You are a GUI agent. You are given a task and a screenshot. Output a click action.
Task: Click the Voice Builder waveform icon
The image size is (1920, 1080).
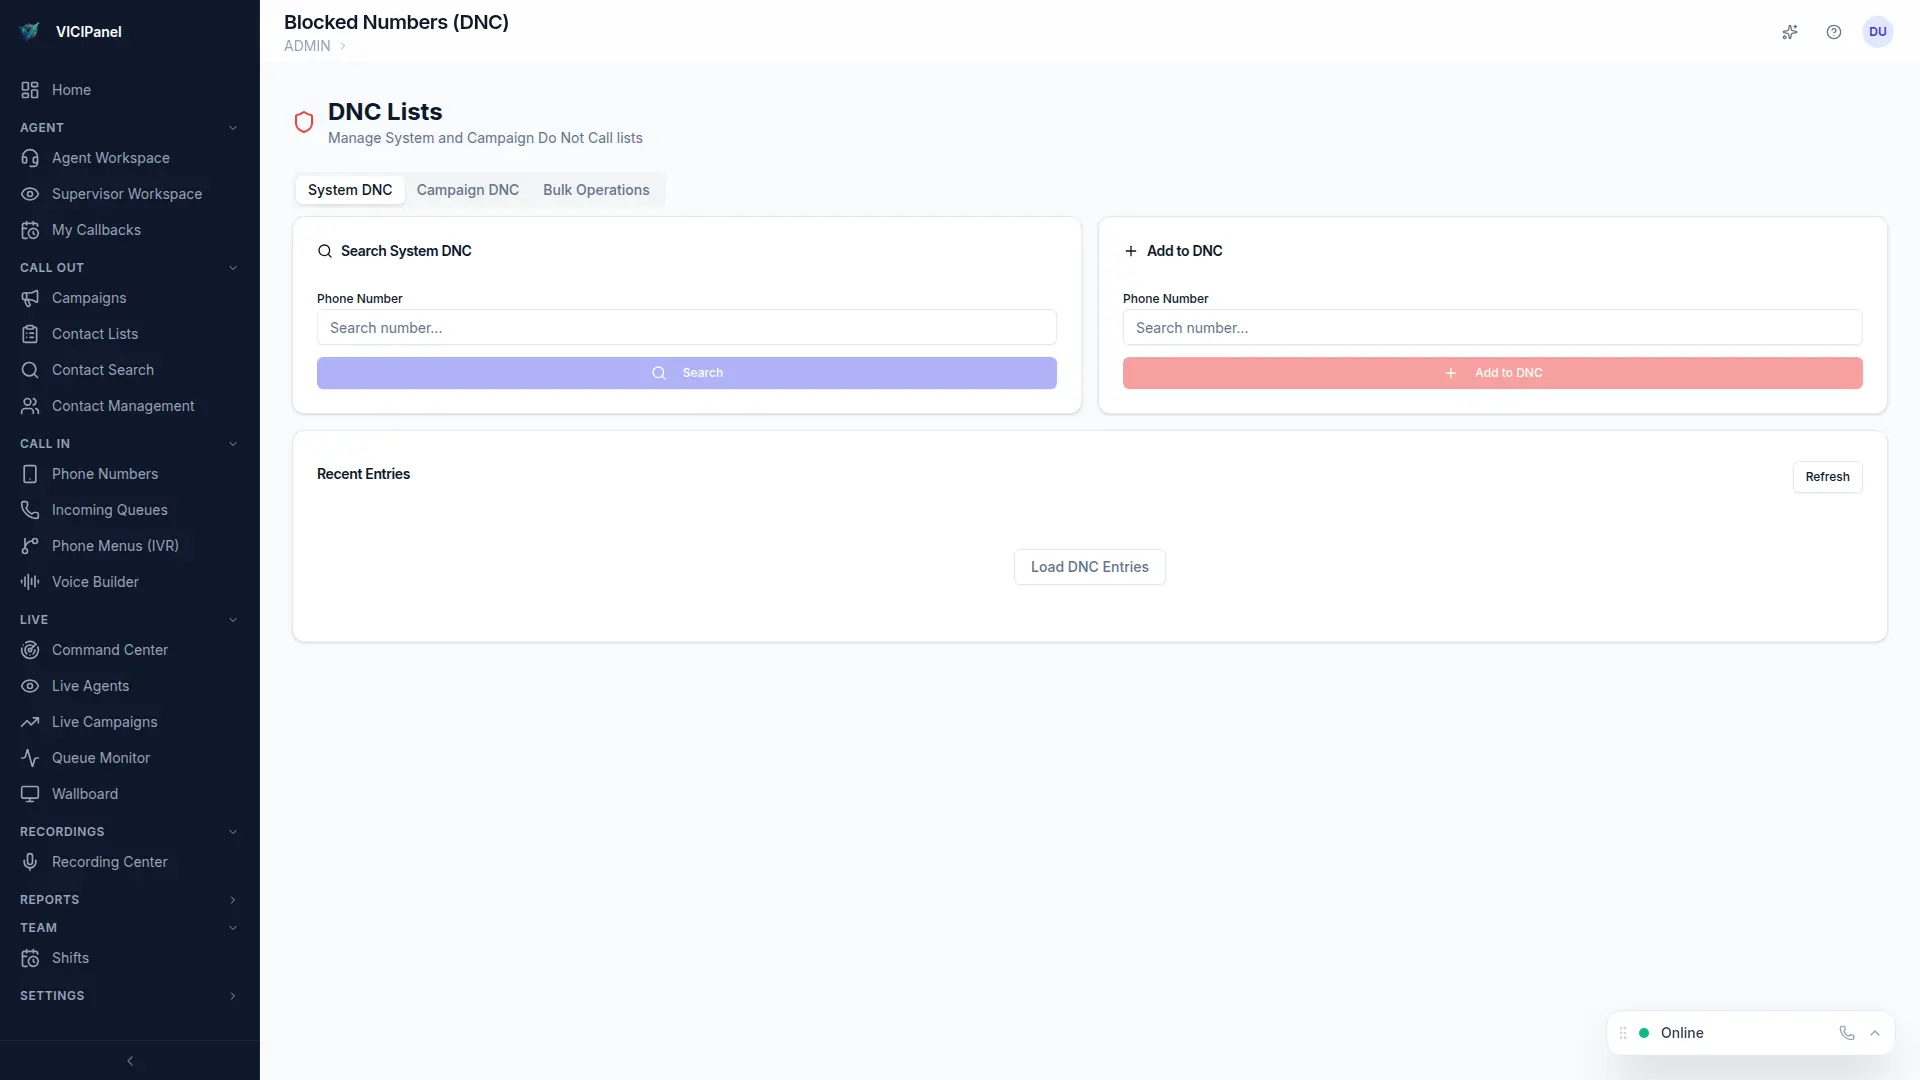coord(30,582)
